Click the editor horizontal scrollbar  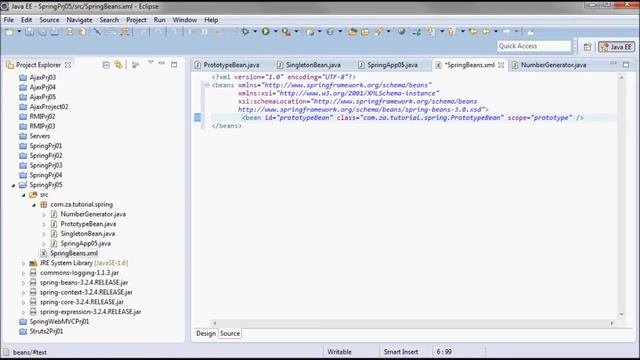coord(413,323)
